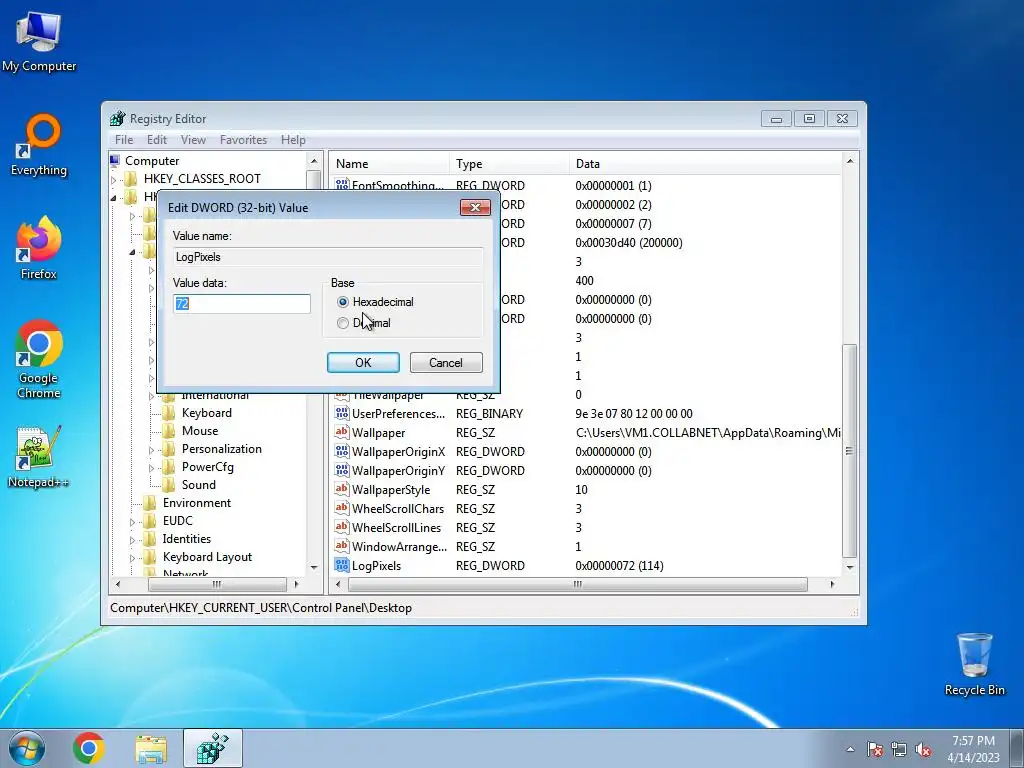The width and height of the screenshot is (1024, 768).
Task: Select the WallpaperOriginY DWORD icon
Action: 342,470
